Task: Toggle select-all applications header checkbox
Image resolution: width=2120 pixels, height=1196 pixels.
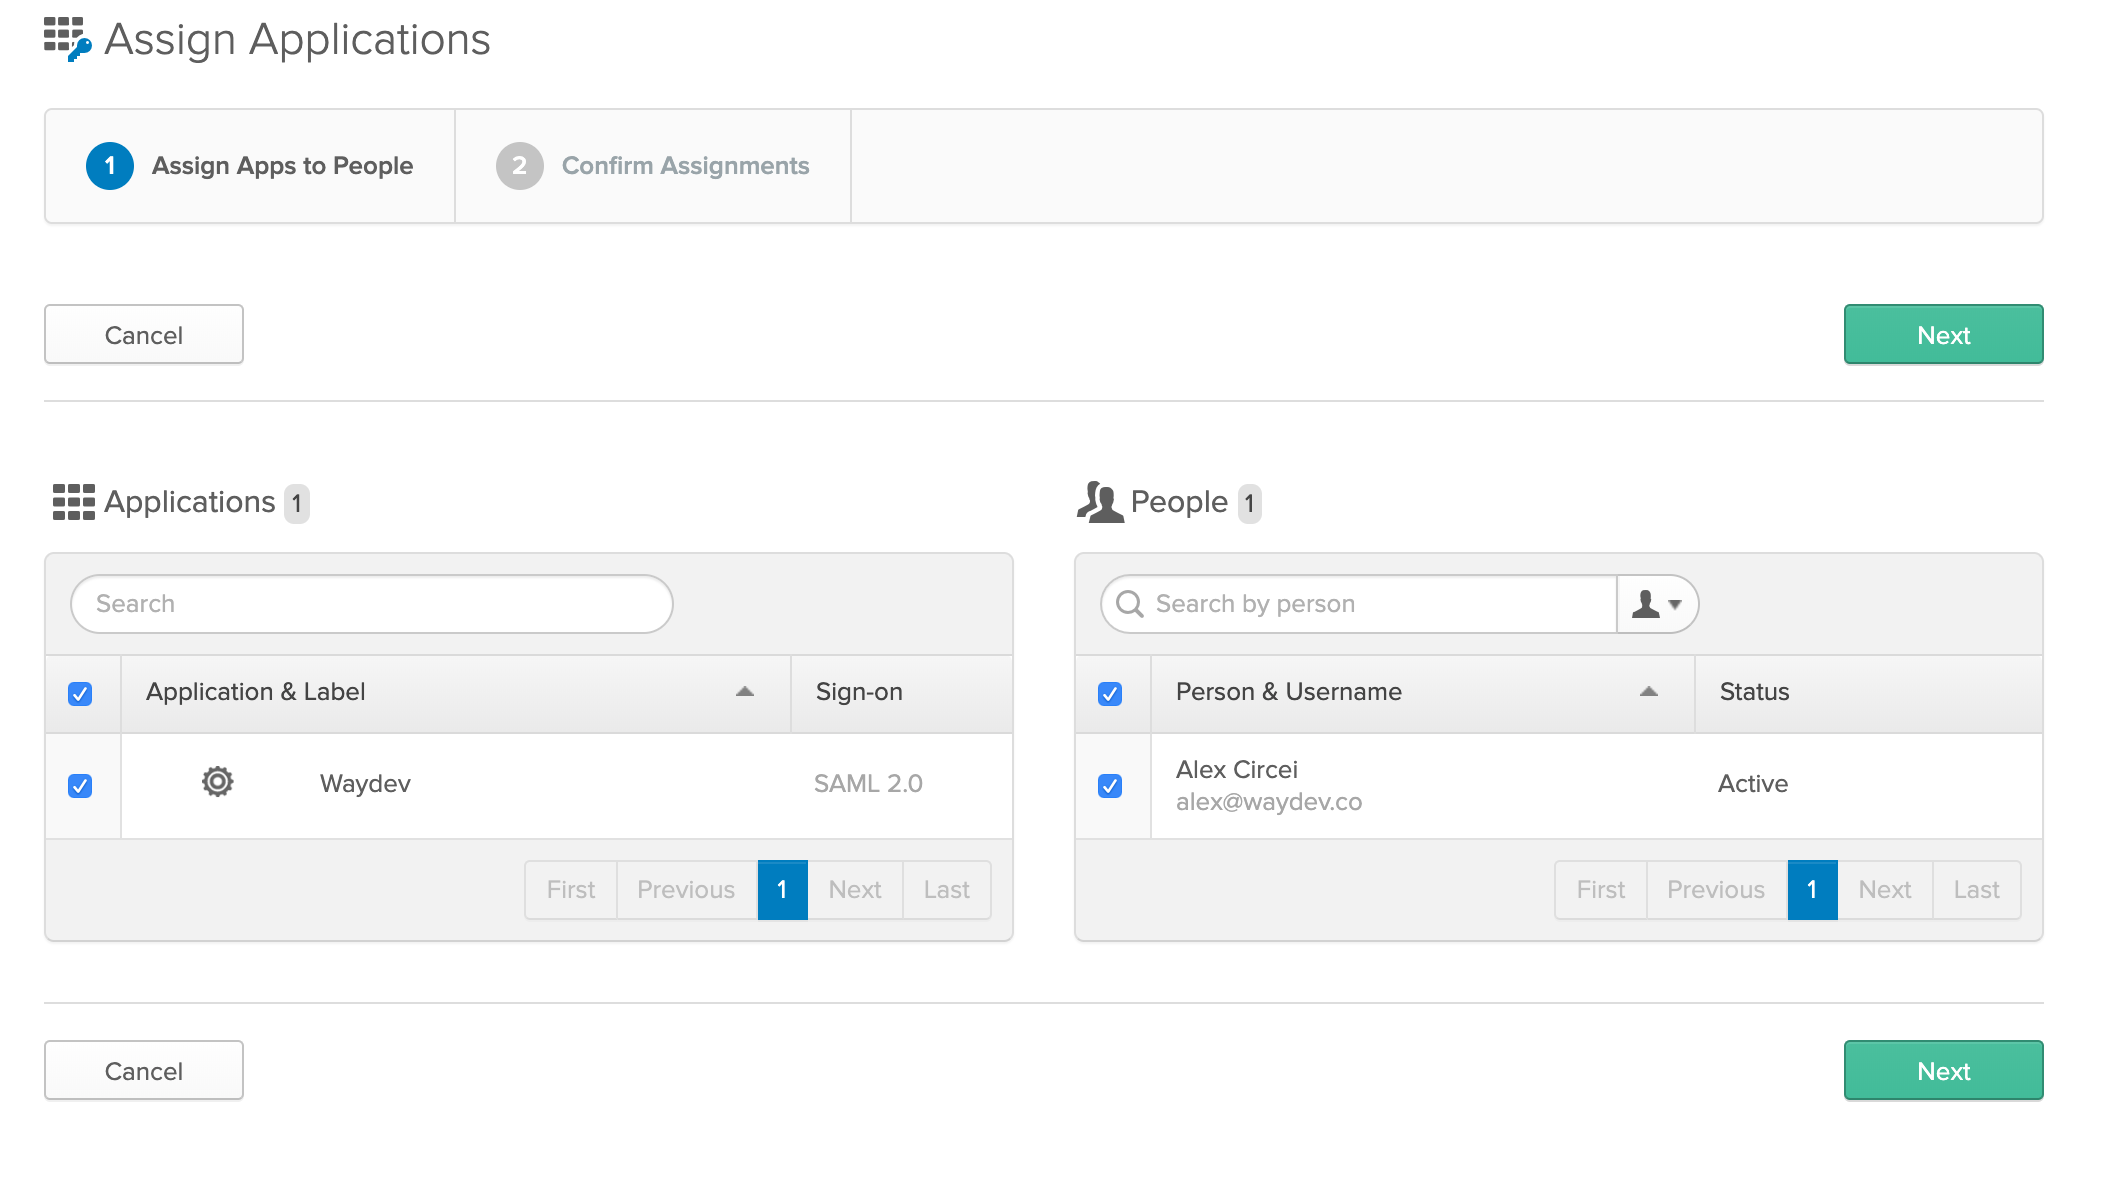Action: click(80, 694)
